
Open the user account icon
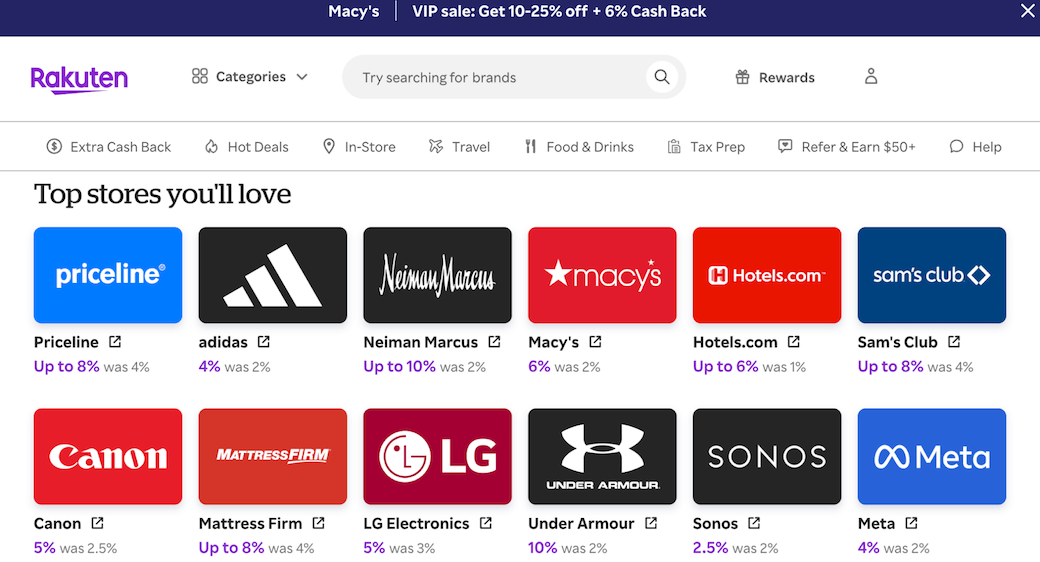tap(871, 77)
